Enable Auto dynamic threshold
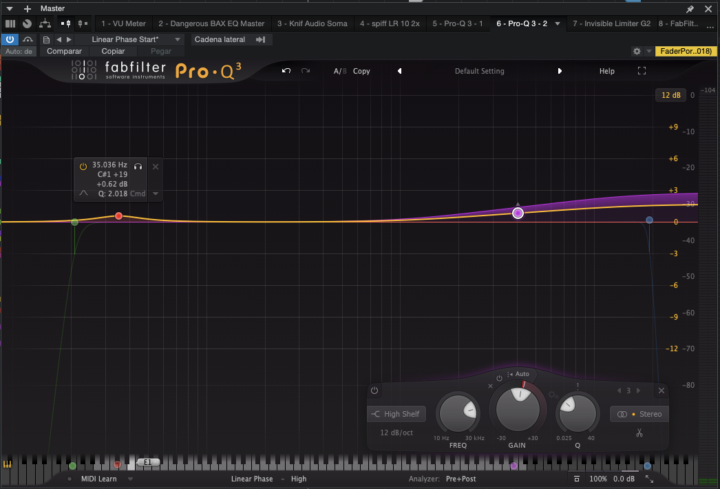This screenshot has width=720, height=489. tap(518, 374)
